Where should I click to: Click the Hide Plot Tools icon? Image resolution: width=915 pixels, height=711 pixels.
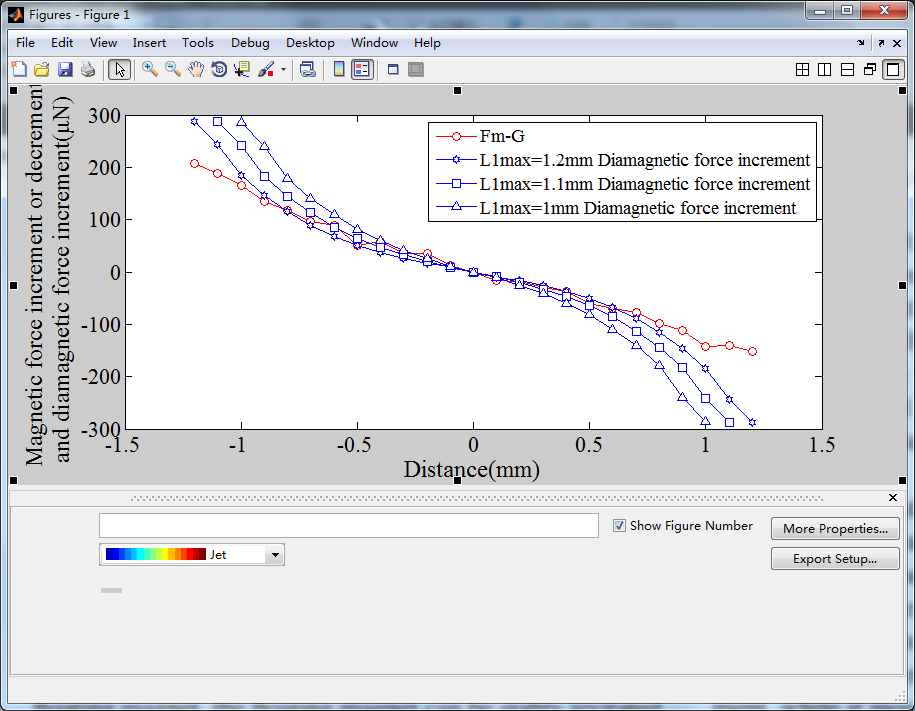click(393, 69)
